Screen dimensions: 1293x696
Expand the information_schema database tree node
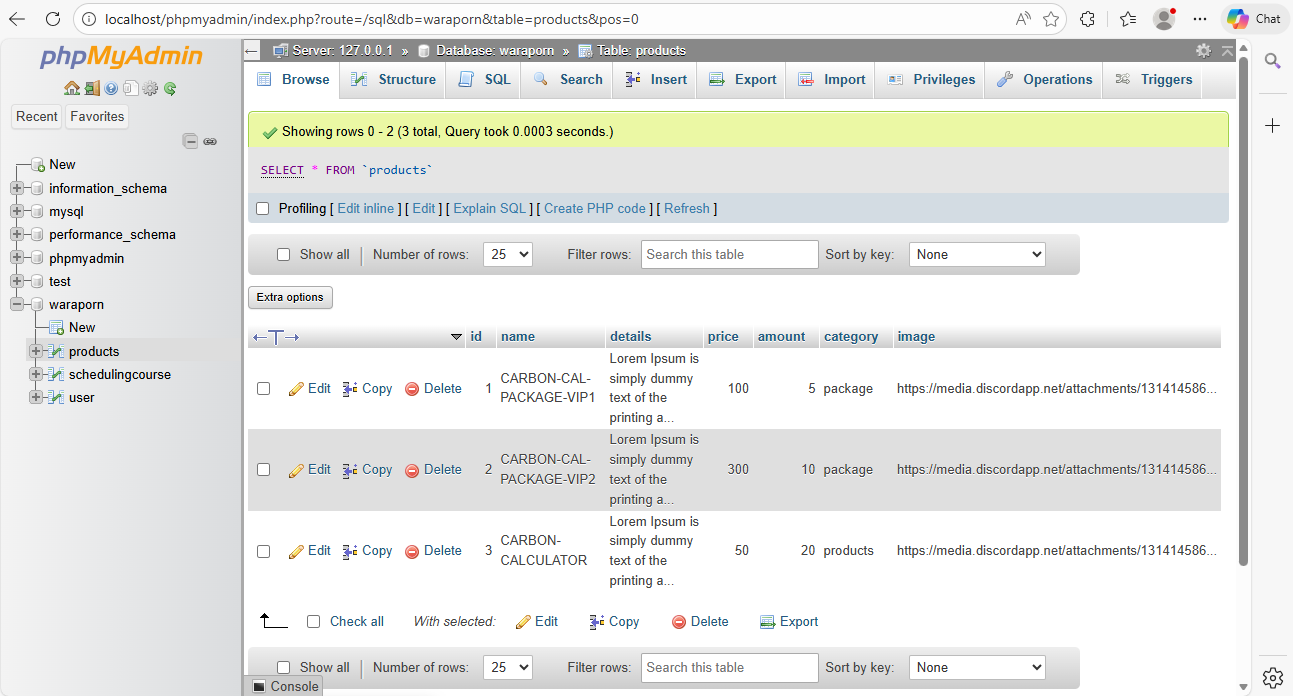coord(17,189)
